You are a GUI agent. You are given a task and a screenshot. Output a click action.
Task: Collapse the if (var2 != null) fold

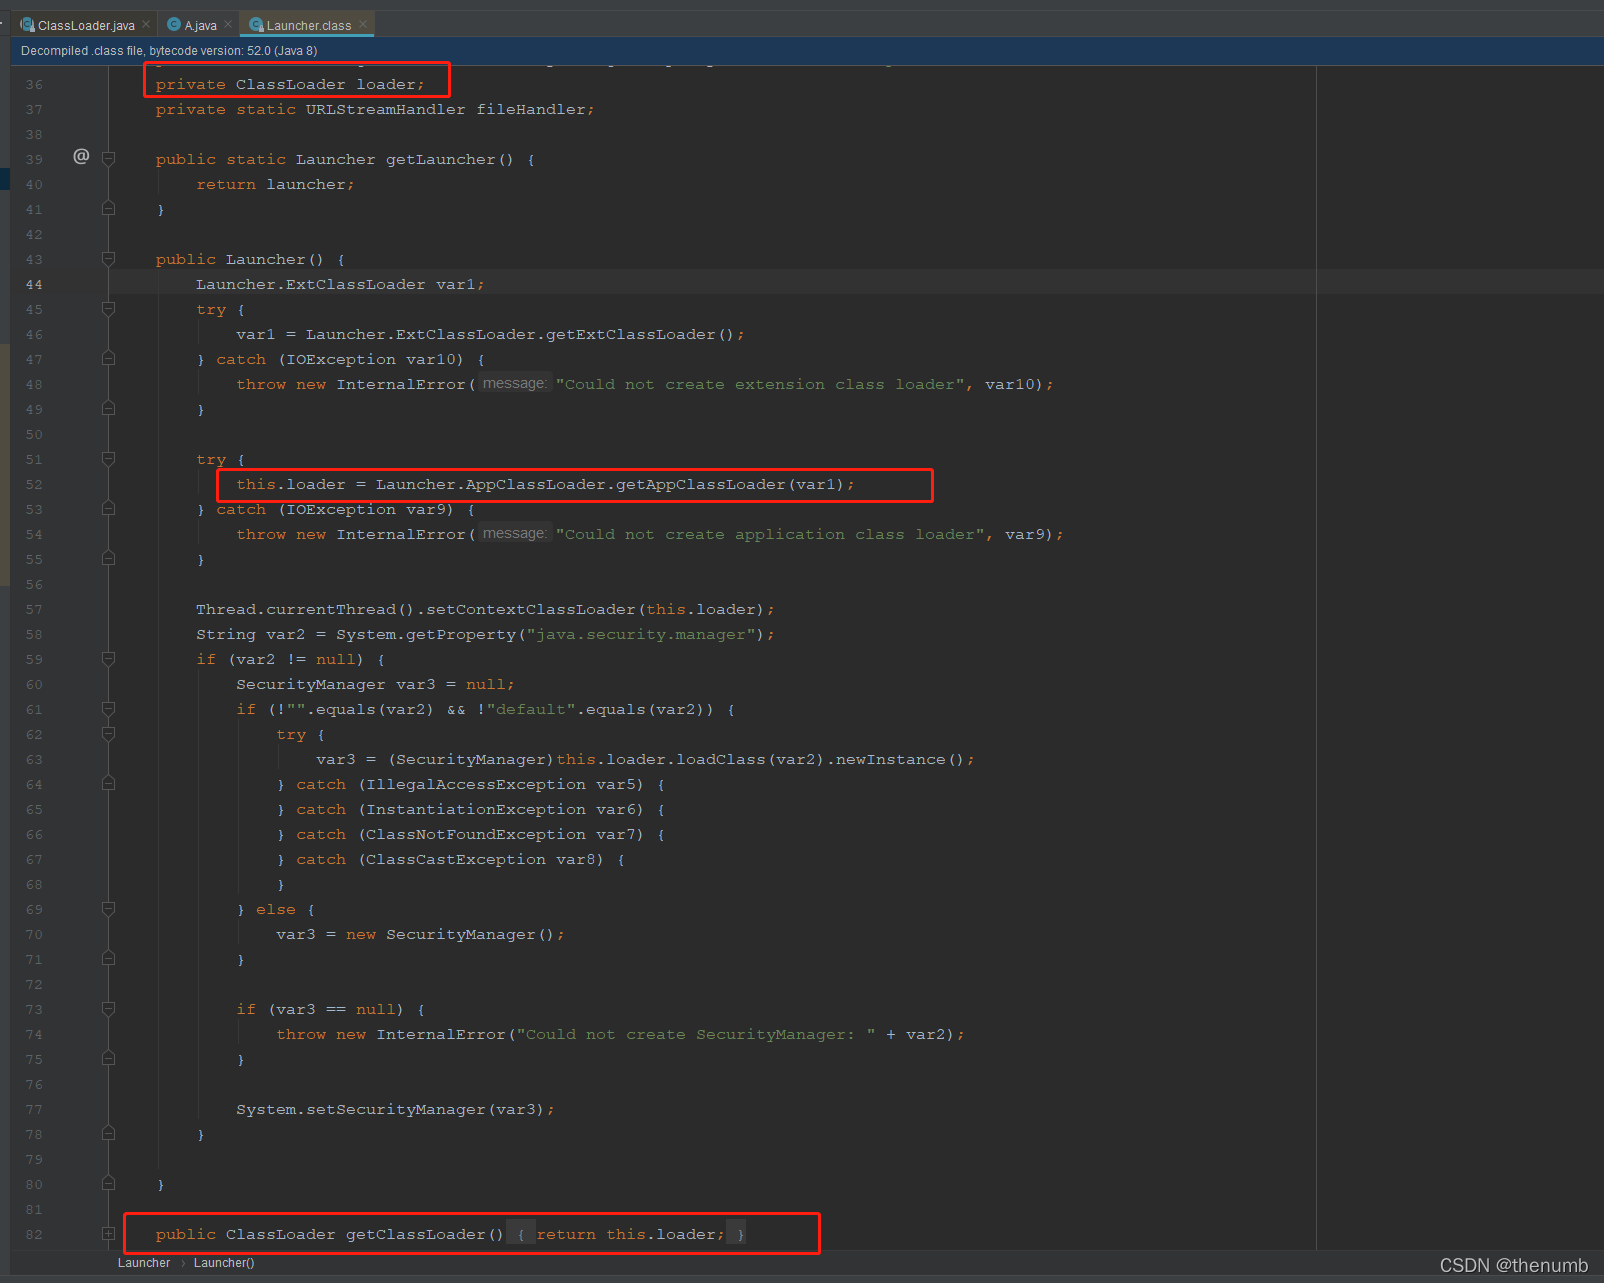click(108, 659)
